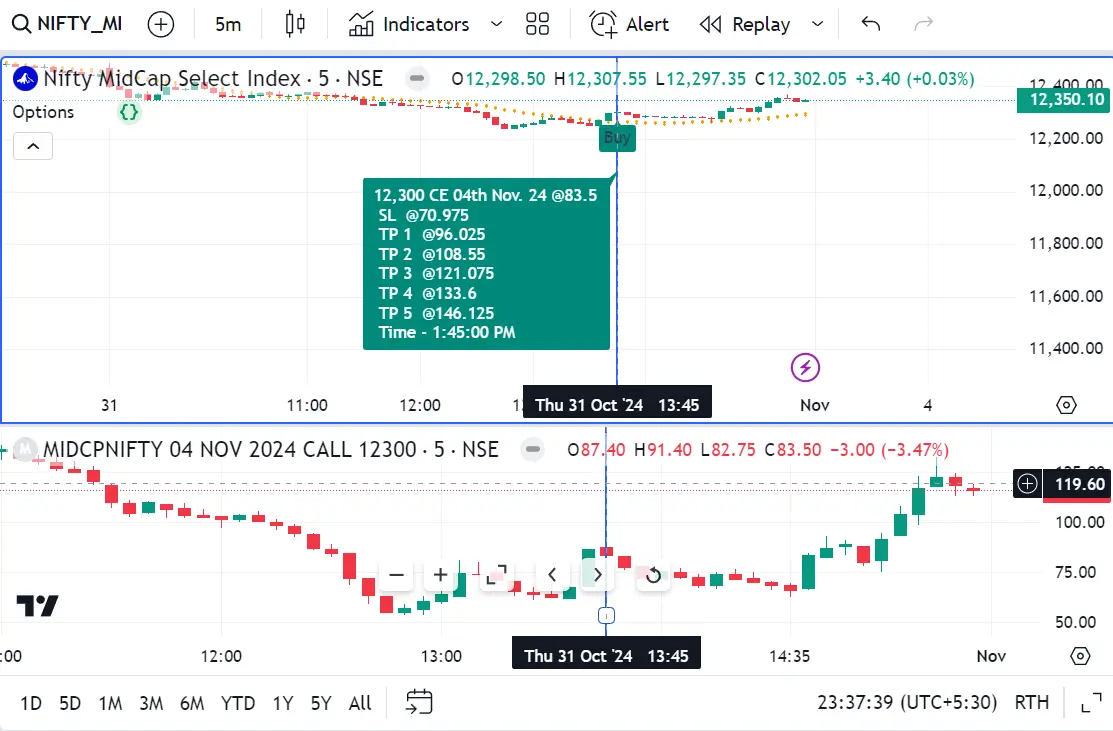The height and width of the screenshot is (731, 1113).
Task: Click the plus button beside 119.60 price
Action: pos(1027,484)
